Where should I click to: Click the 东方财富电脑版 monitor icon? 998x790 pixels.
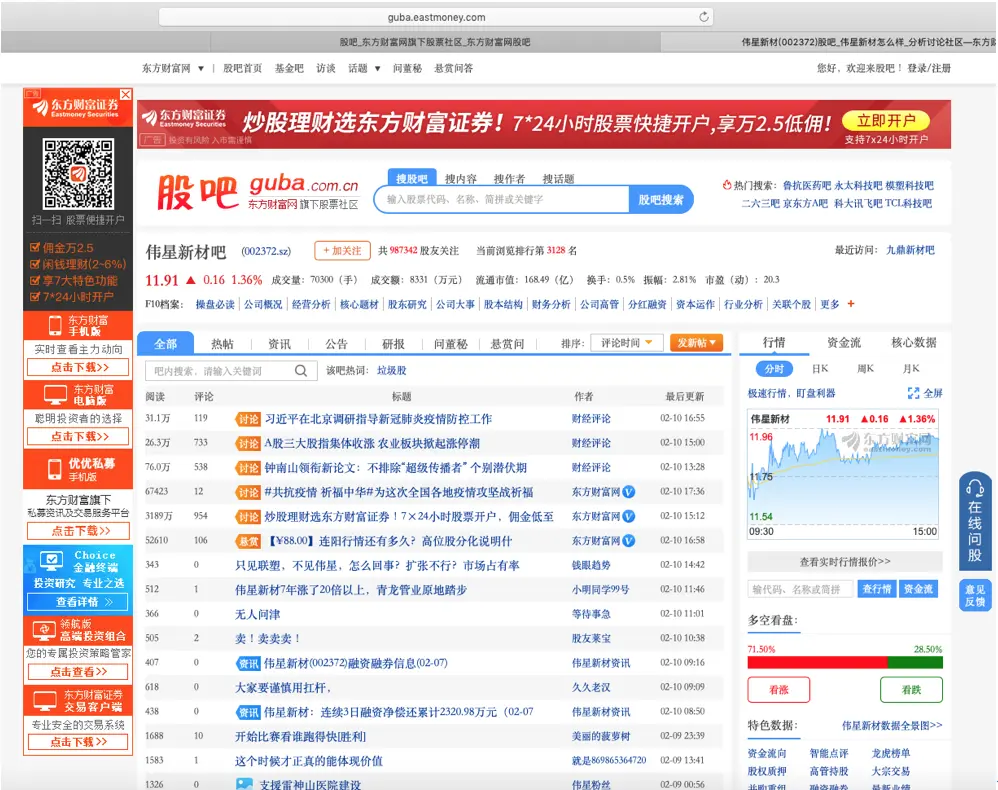click(x=55, y=395)
